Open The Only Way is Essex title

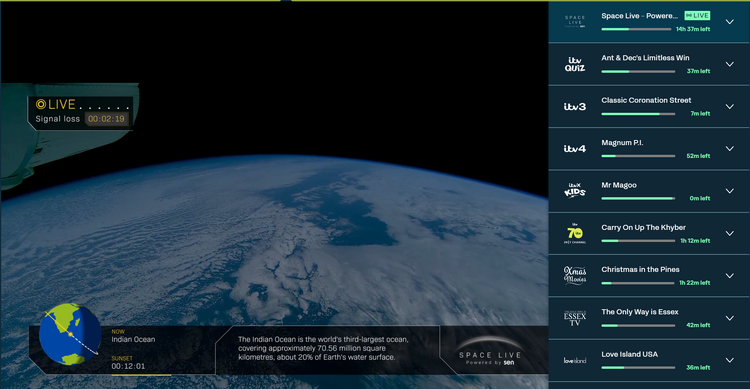pos(640,312)
